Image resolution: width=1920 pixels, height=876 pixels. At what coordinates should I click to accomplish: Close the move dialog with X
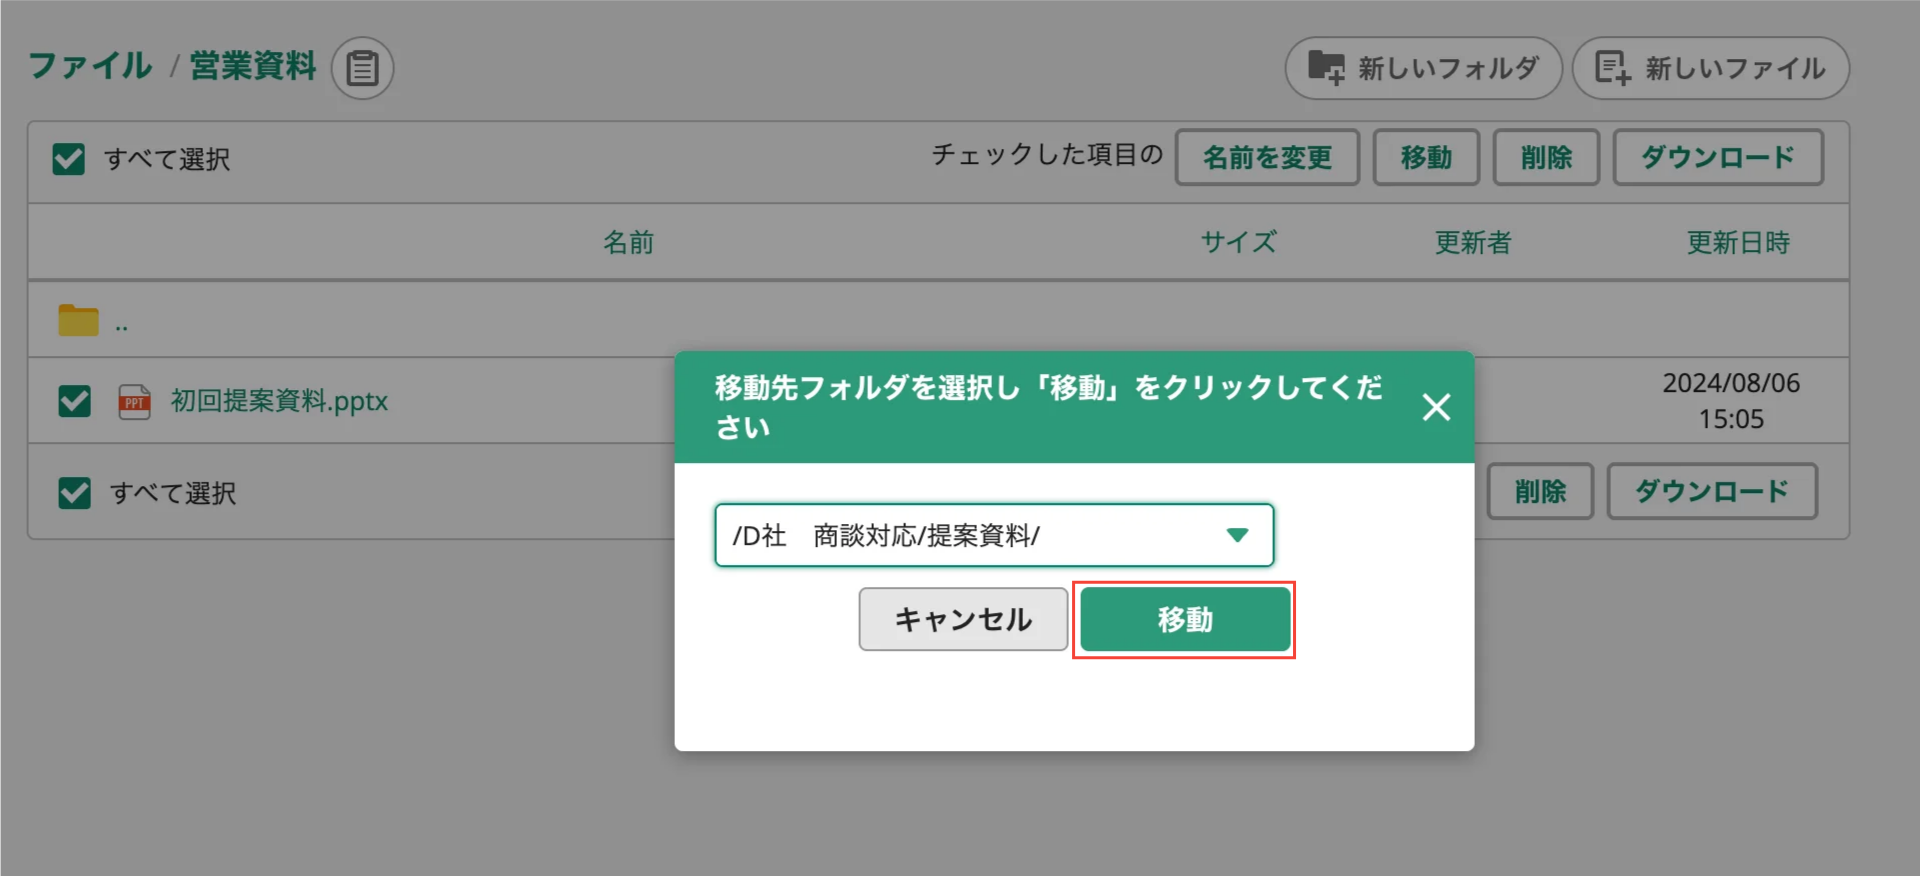click(1436, 407)
